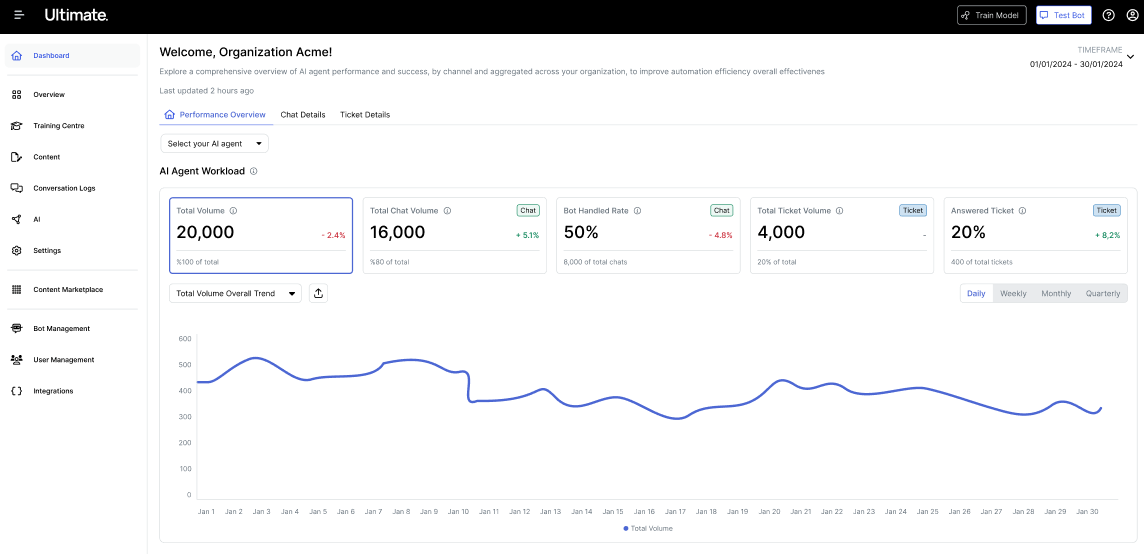The height and width of the screenshot is (554, 1144).
Task: Switch chart granularity to Quarterly
Action: point(1103,293)
